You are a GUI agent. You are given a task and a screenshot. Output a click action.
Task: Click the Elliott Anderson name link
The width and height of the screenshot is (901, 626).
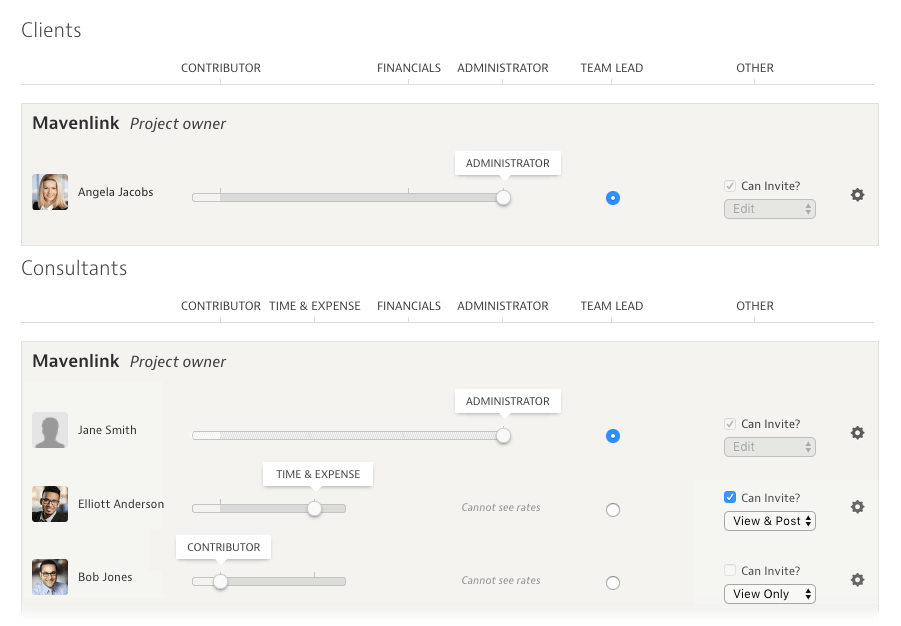pyautogui.click(x=121, y=504)
